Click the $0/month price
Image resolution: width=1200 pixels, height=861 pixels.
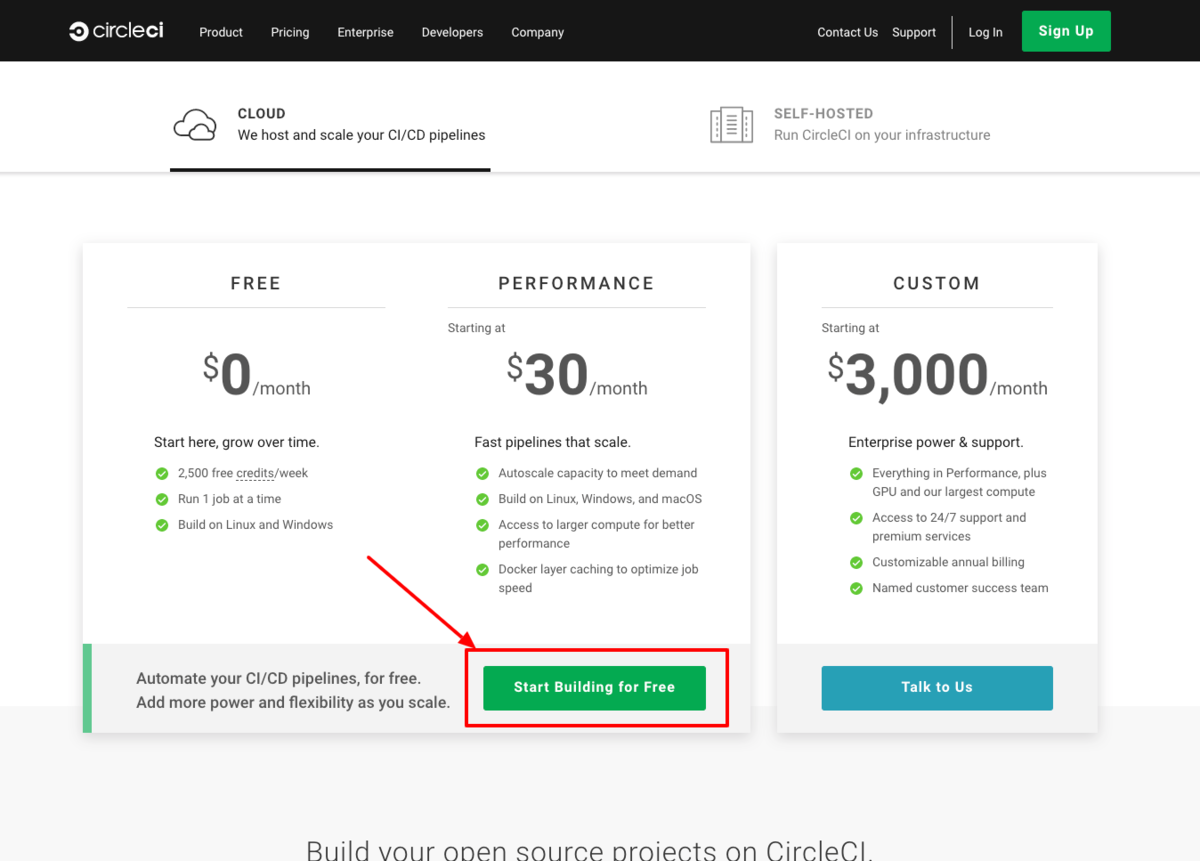coord(256,376)
